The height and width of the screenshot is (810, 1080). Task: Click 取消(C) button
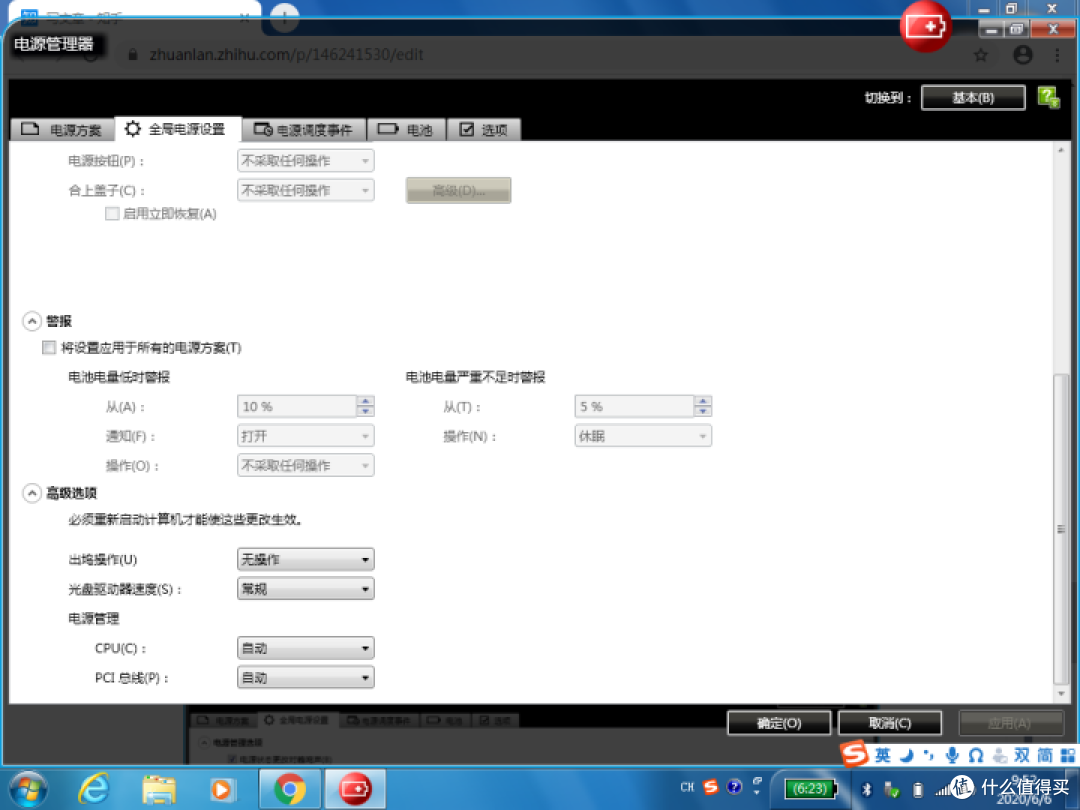tap(889, 723)
